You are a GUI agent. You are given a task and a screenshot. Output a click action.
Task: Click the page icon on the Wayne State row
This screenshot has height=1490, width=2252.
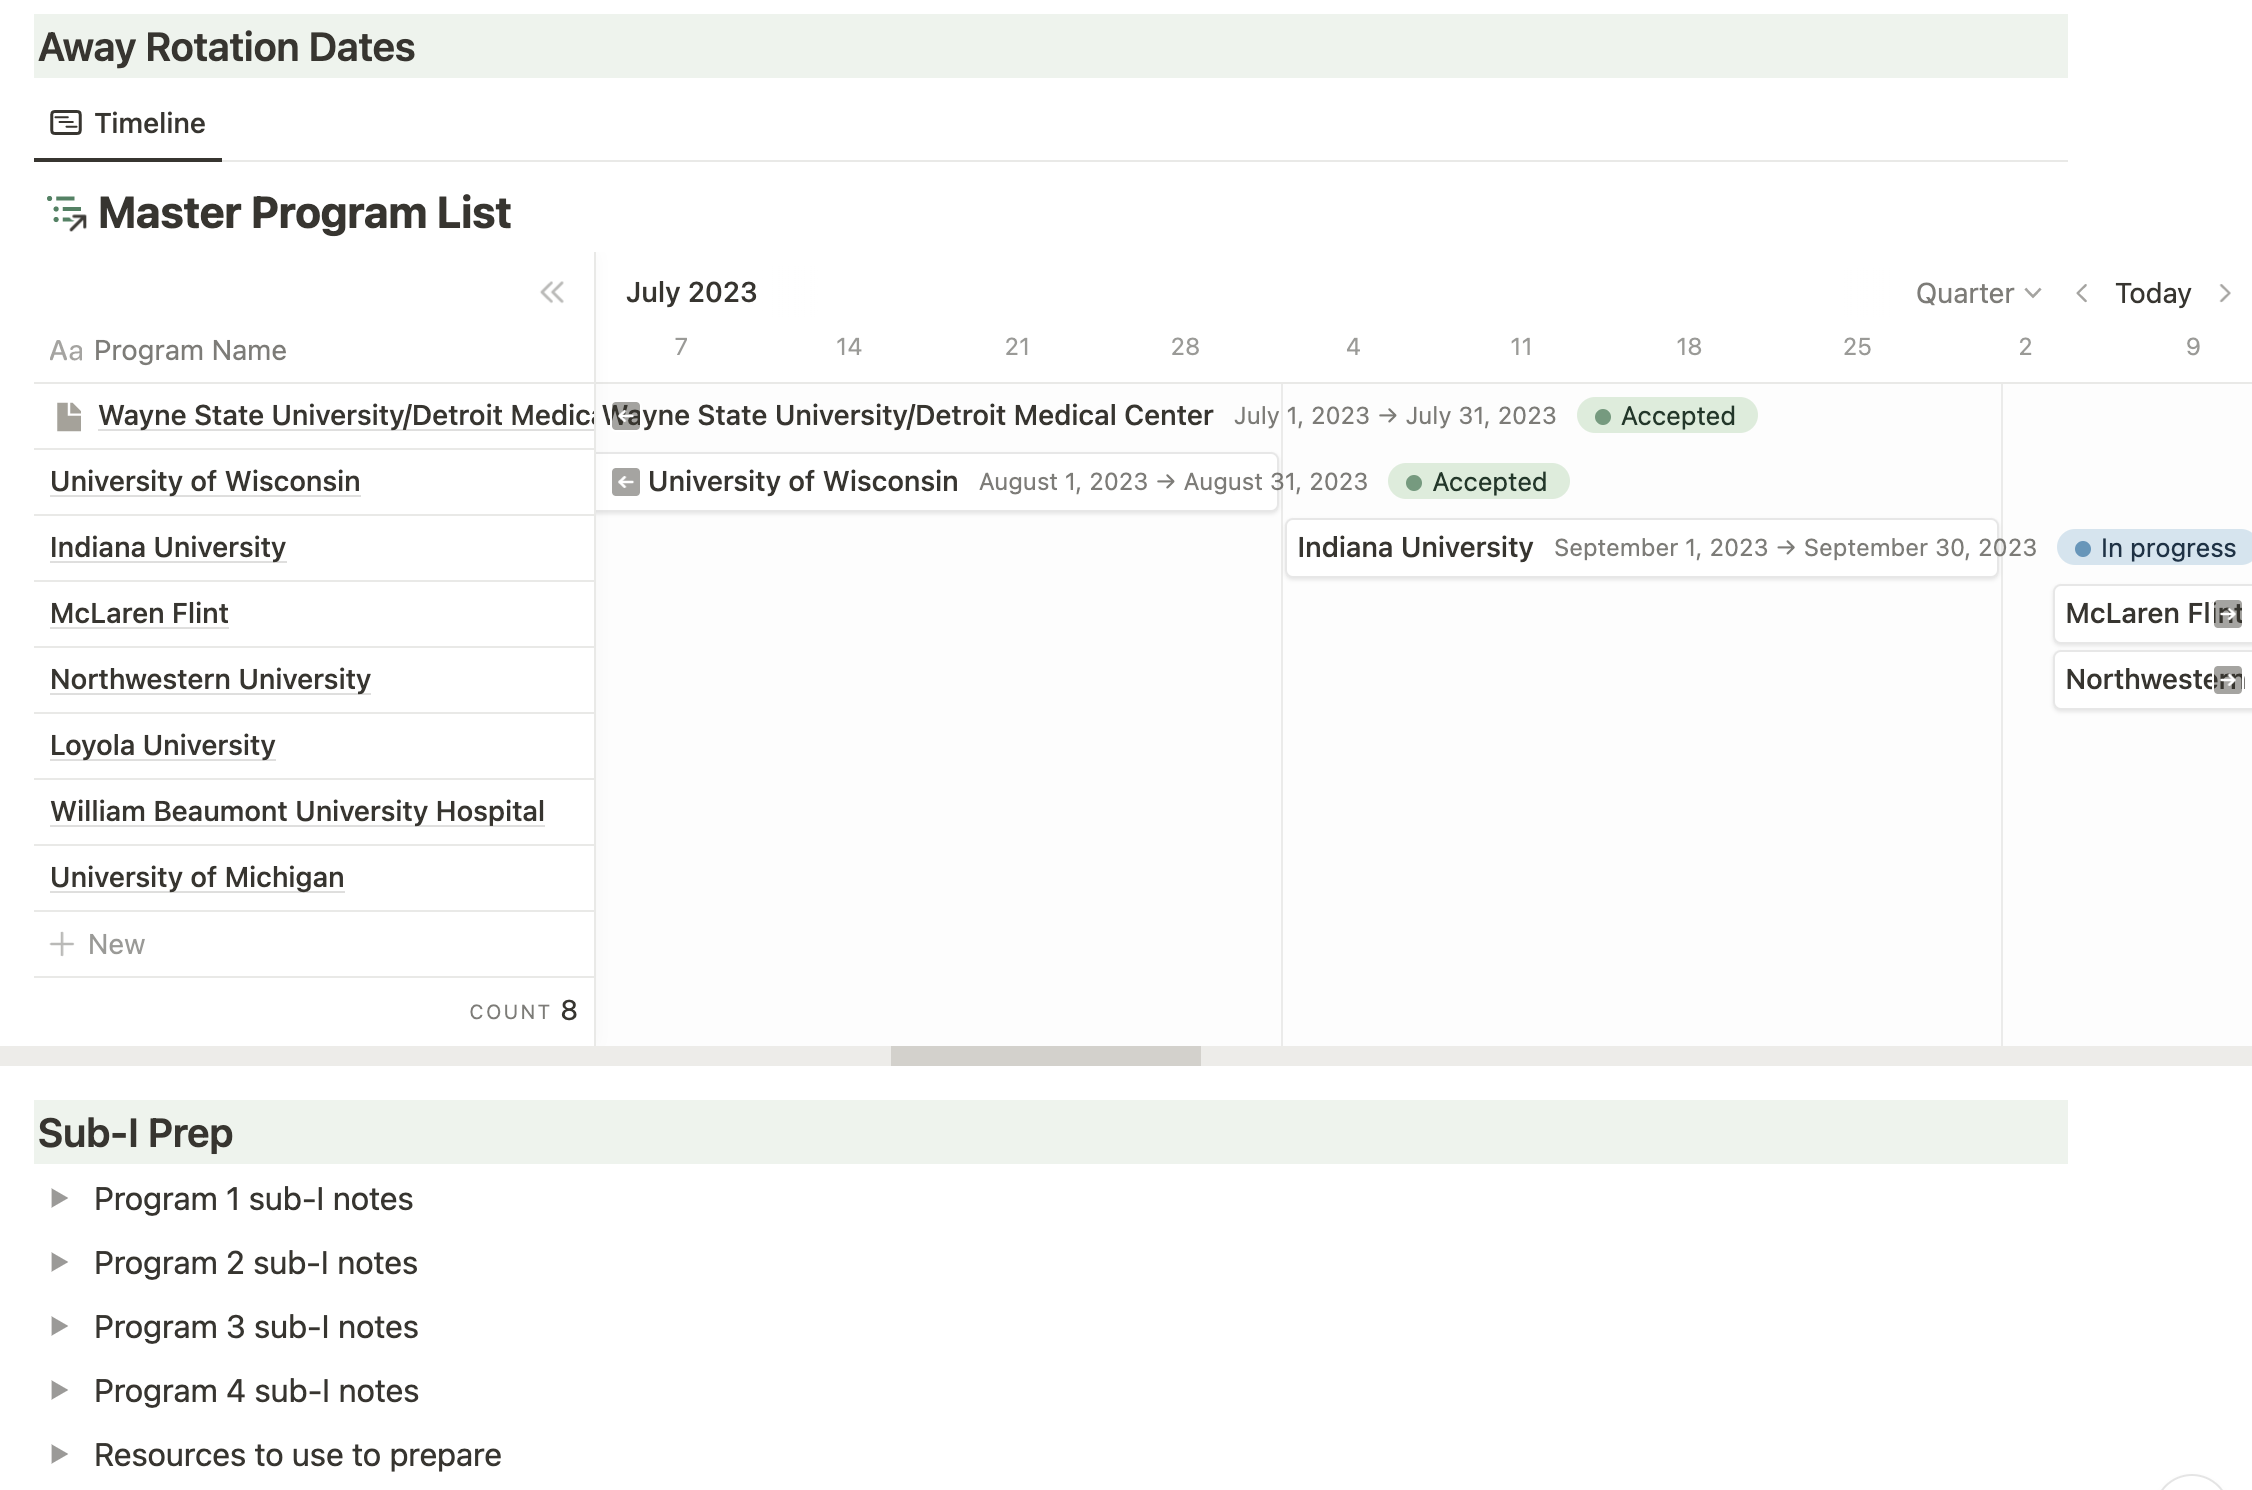68,415
